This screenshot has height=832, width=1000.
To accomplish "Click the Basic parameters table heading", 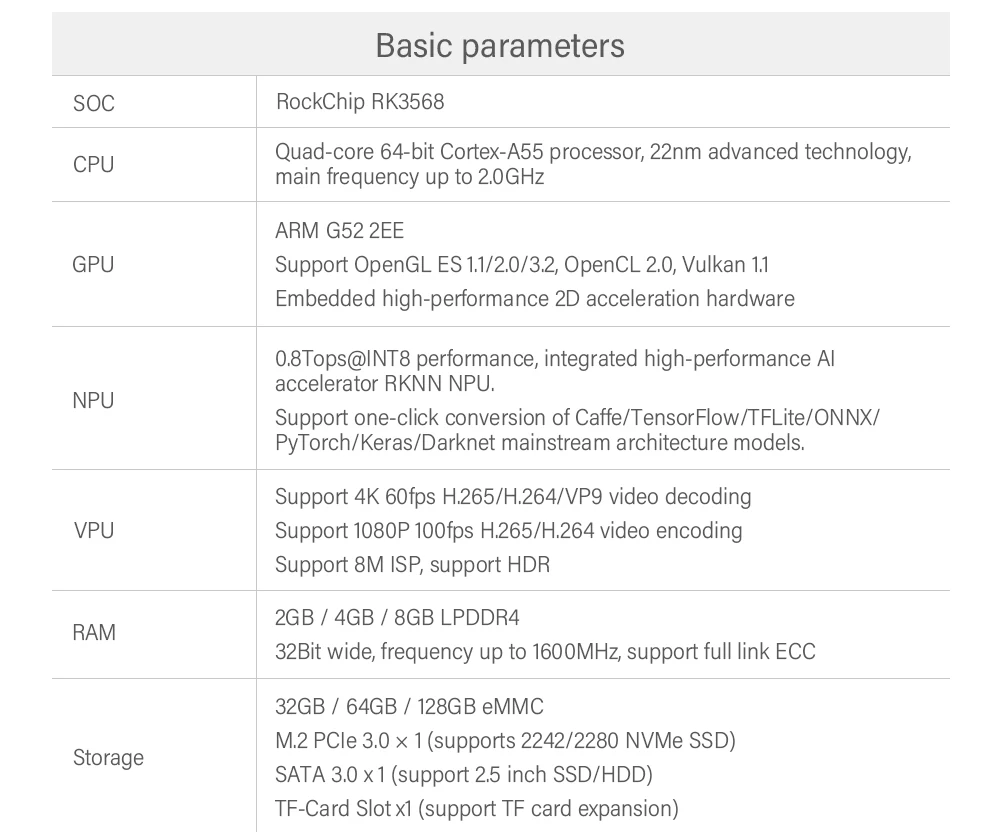I will 500,45.
